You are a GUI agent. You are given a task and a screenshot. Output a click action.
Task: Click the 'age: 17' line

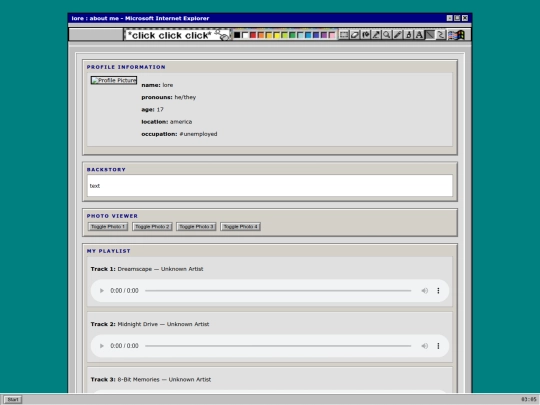coord(152,110)
